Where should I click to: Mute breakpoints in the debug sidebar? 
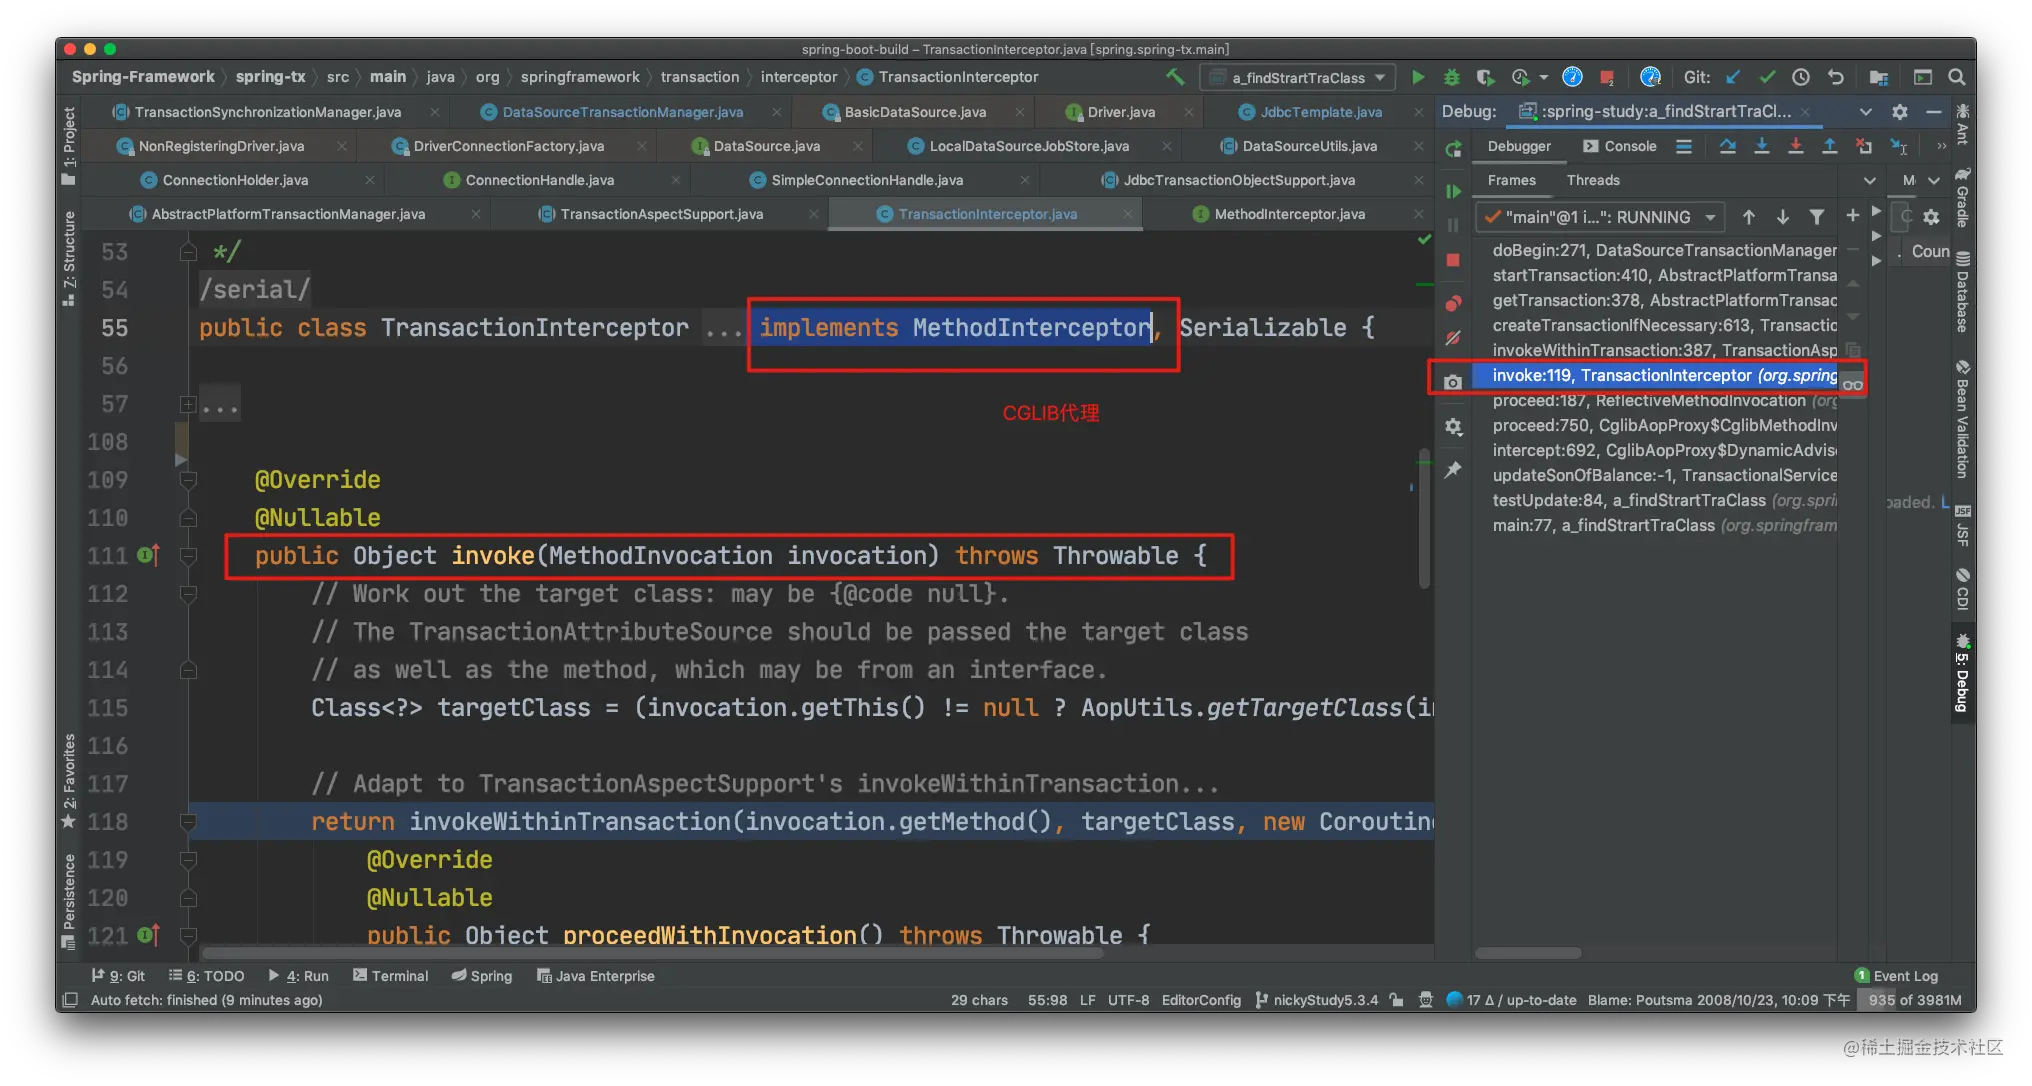point(1453,338)
